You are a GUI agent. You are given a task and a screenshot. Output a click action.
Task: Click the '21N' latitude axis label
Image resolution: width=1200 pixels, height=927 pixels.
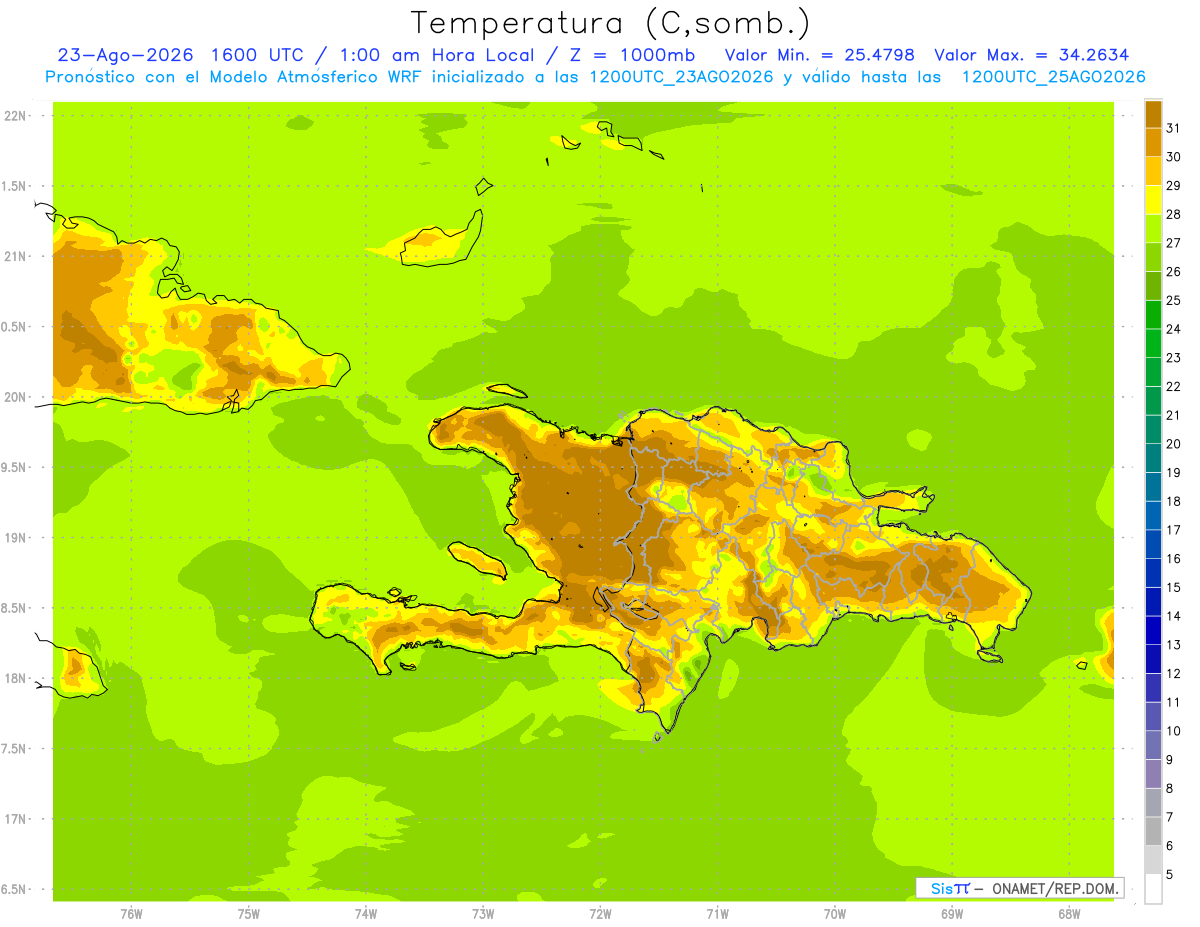[x=17, y=256]
